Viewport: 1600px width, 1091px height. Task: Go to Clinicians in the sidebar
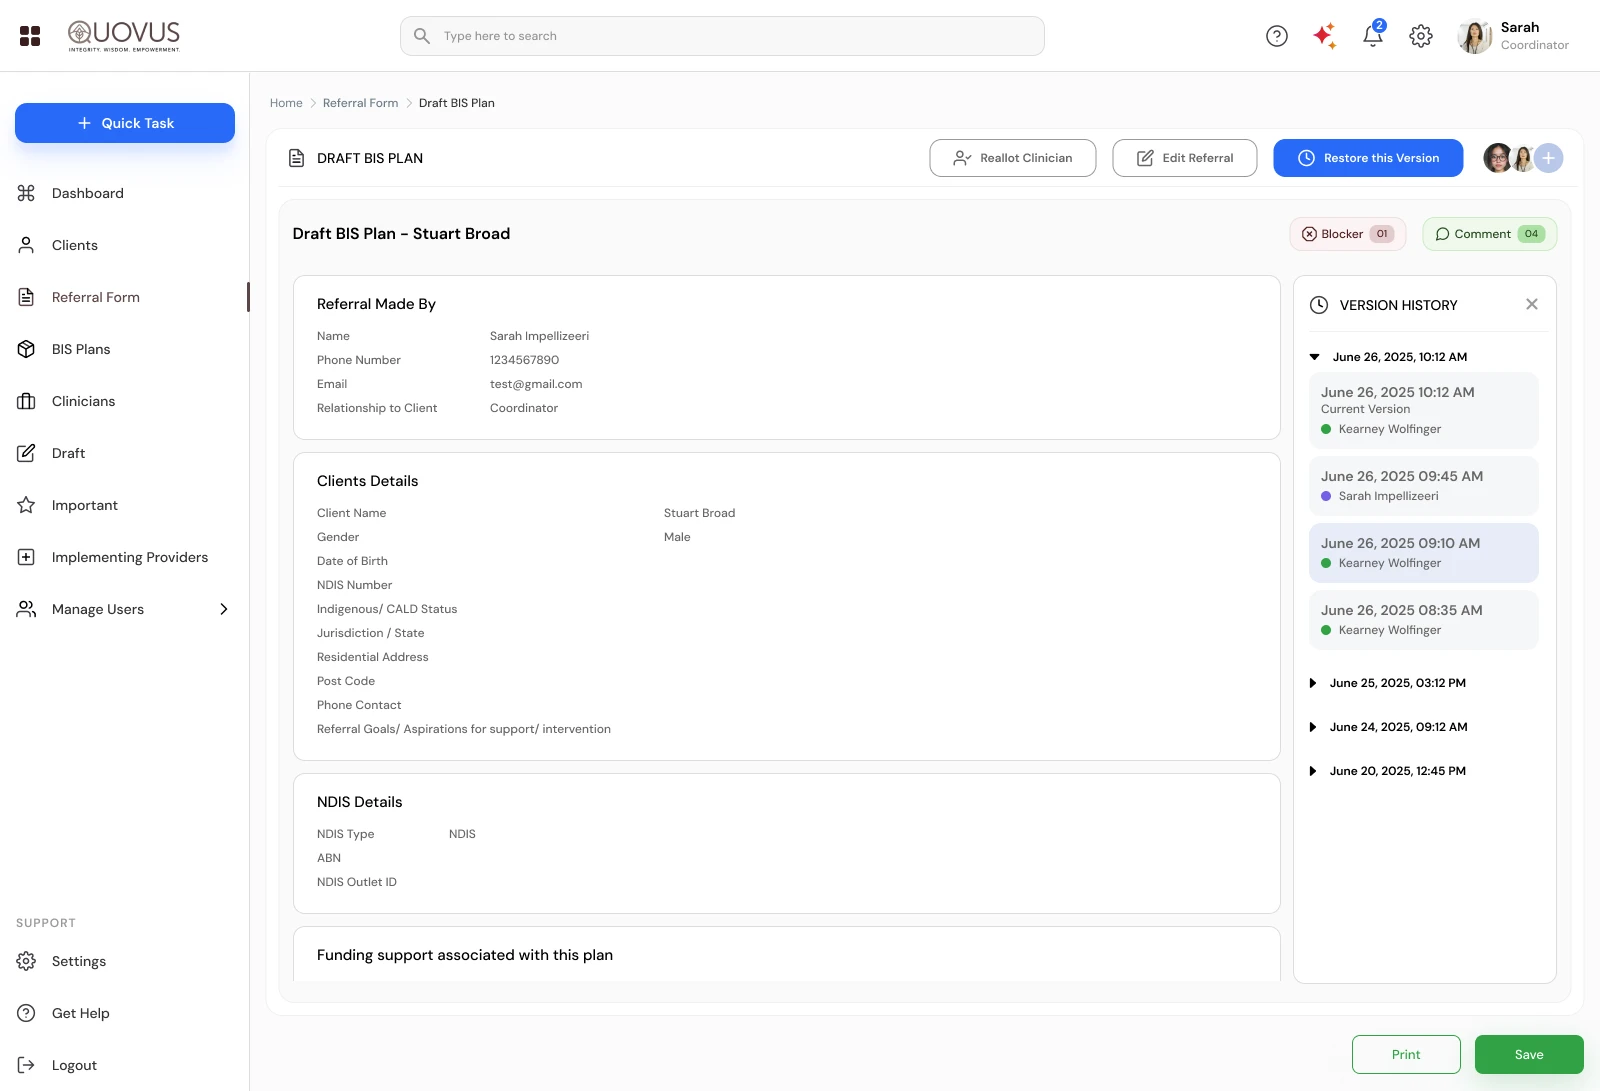coord(83,401)
